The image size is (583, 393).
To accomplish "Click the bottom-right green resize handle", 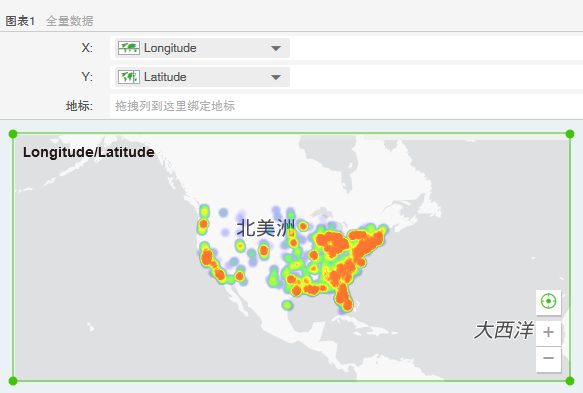I will (x=570, y=381).
